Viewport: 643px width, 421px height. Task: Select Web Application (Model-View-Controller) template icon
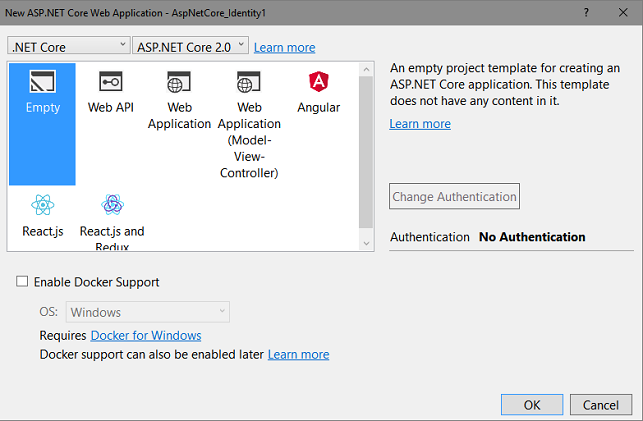(x=249, y=81)
